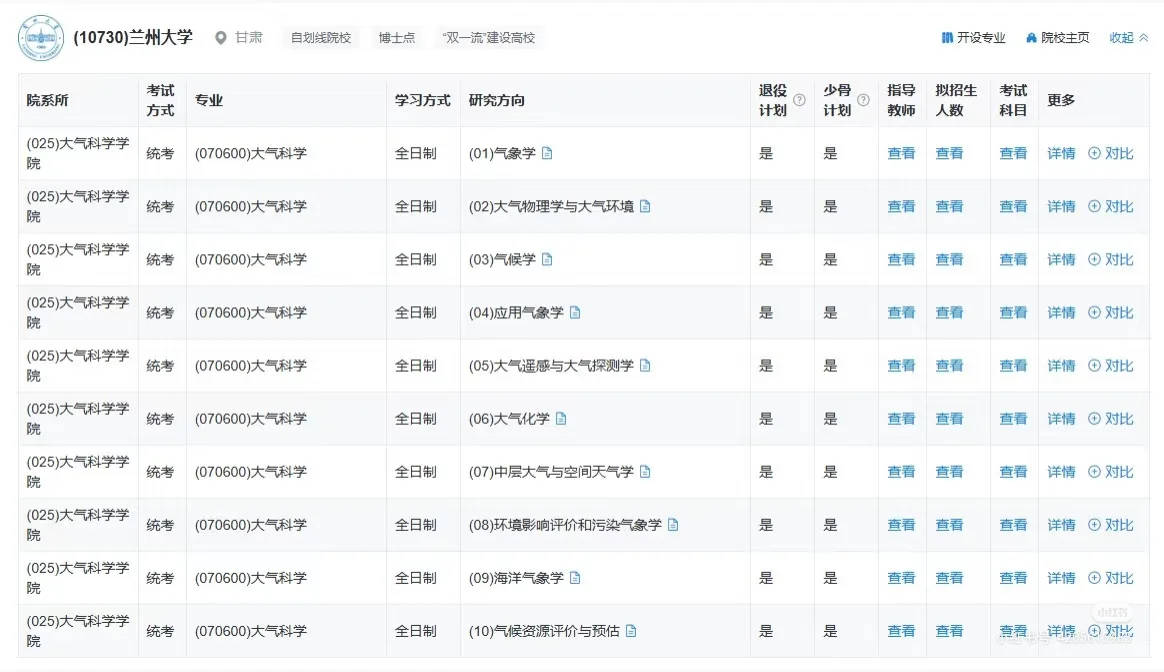Click 查看 under 考试科目 for (08)环境影响评价和污染气象学
The image size is (1164, 672).
point(1013,524)
